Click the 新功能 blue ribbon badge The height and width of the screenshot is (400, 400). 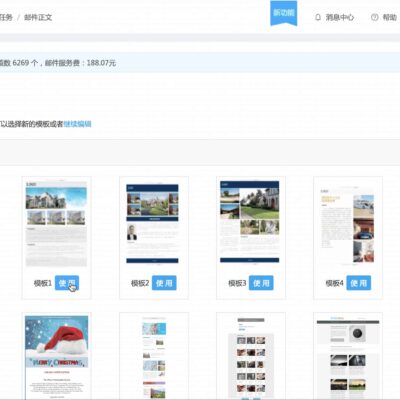[283, 13]
